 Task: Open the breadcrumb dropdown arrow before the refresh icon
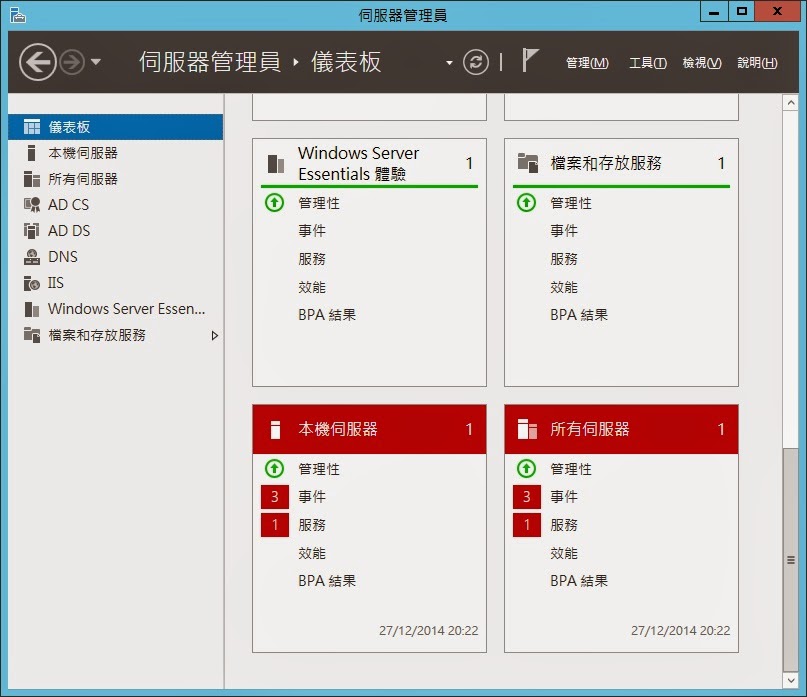coord(449,63)
